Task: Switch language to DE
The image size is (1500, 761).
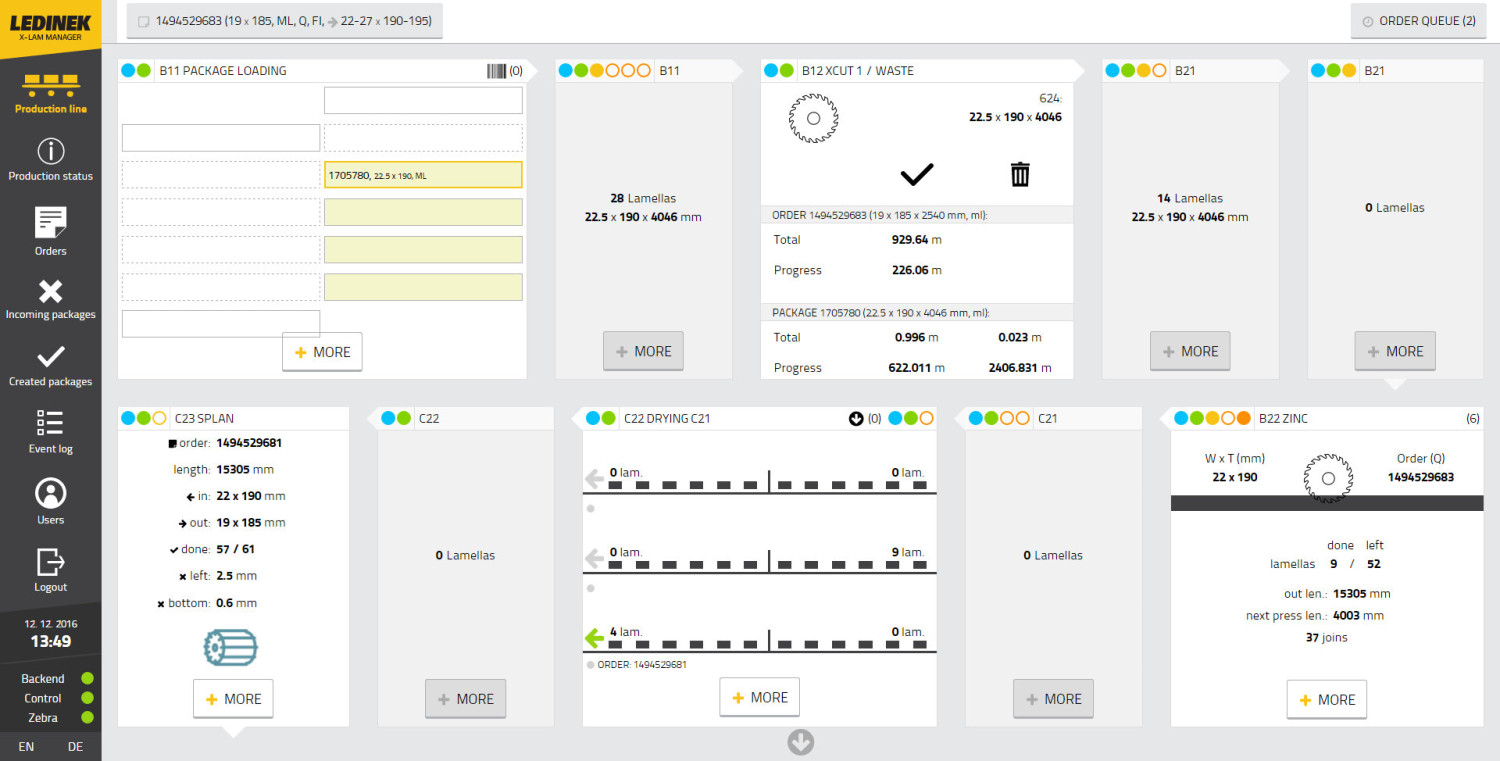Action: pyautogui.click(x=76, y=746)
